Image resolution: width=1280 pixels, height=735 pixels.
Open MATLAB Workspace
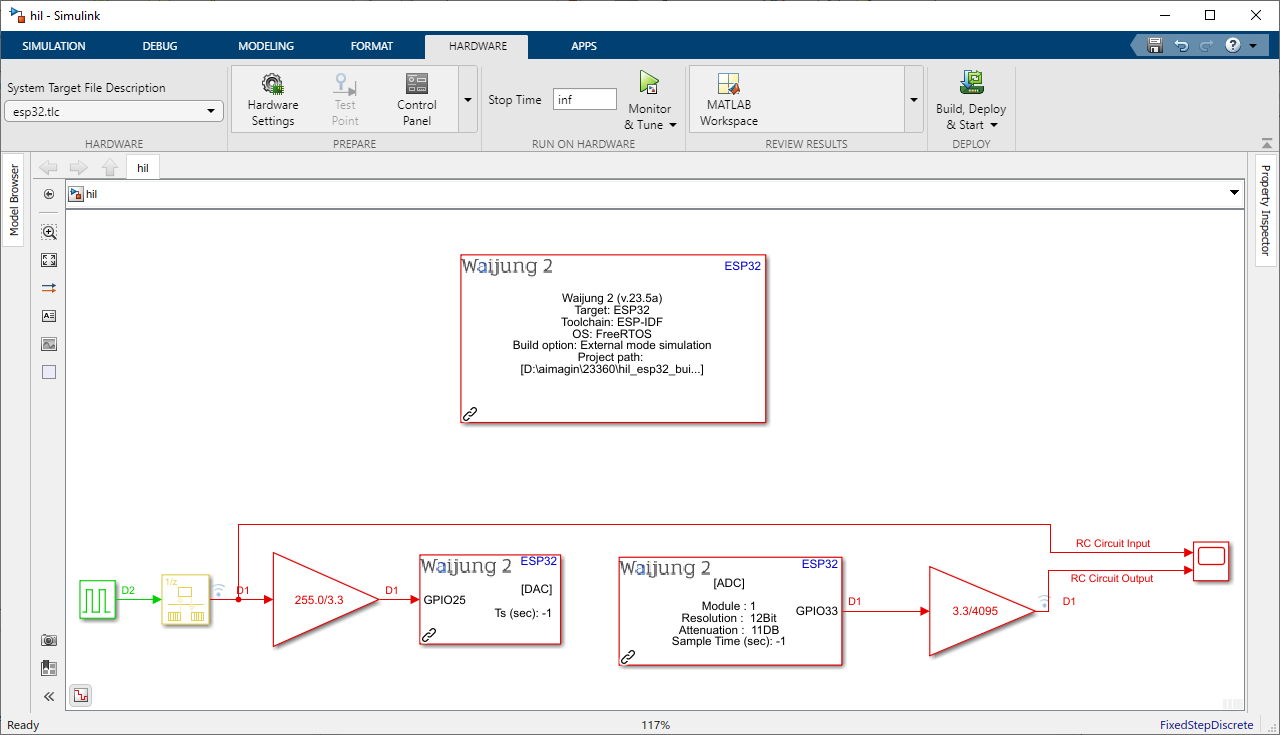coord(729,99)
